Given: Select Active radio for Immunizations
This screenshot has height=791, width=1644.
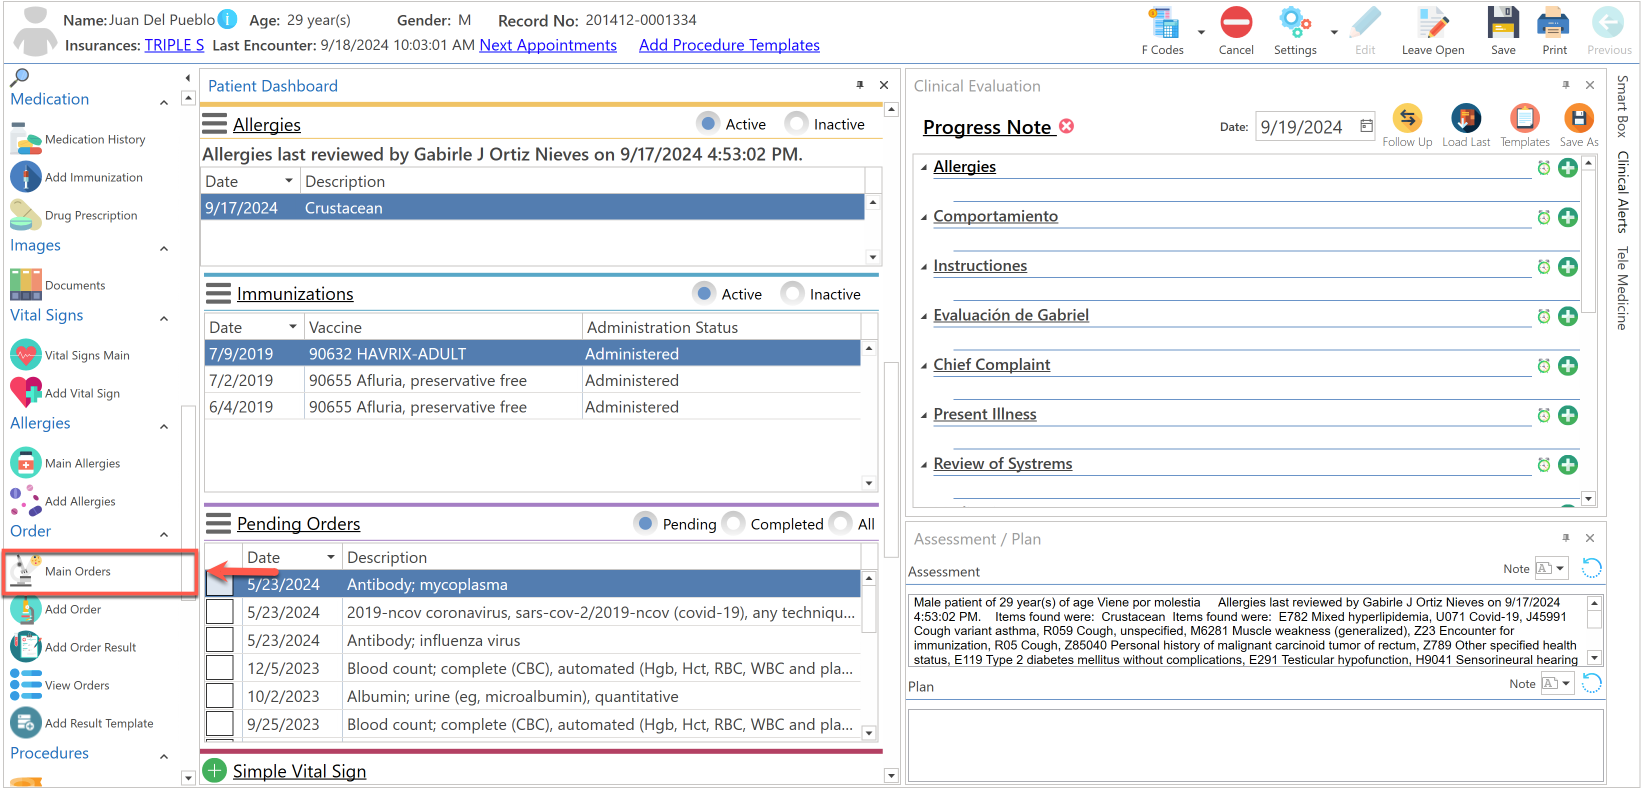Looking at the screenshot, I should coord(705,293).
